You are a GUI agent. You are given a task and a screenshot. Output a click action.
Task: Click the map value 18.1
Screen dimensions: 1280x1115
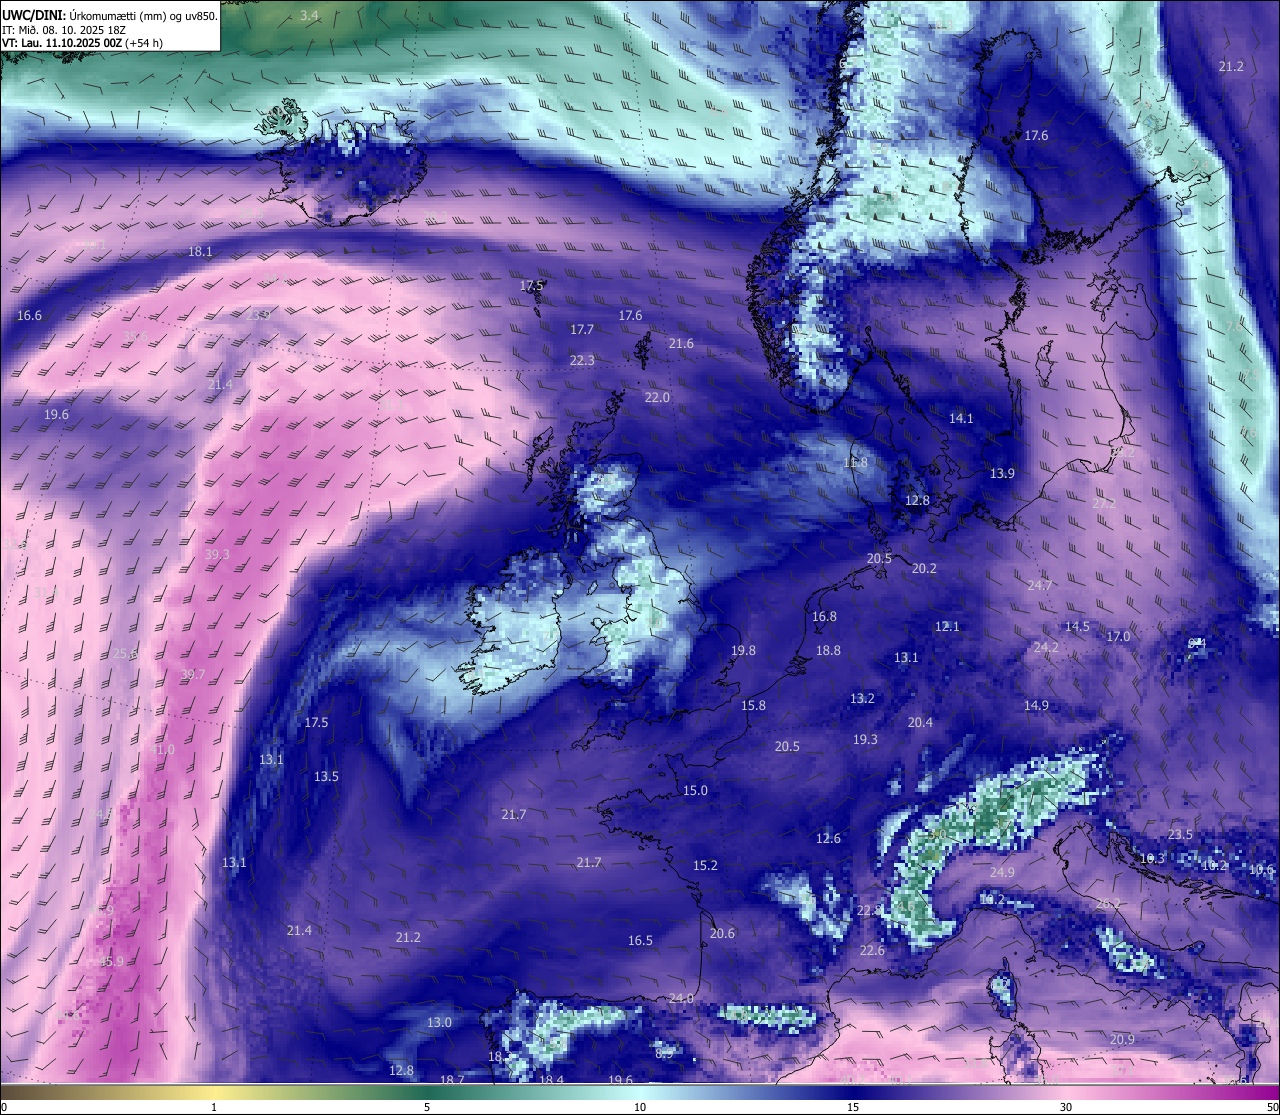click(200, 252)
